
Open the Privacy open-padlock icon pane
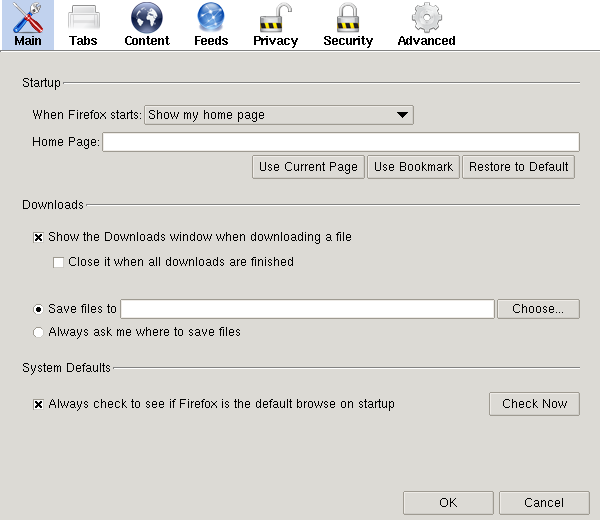pyautogui.click(x=276, y=24)
